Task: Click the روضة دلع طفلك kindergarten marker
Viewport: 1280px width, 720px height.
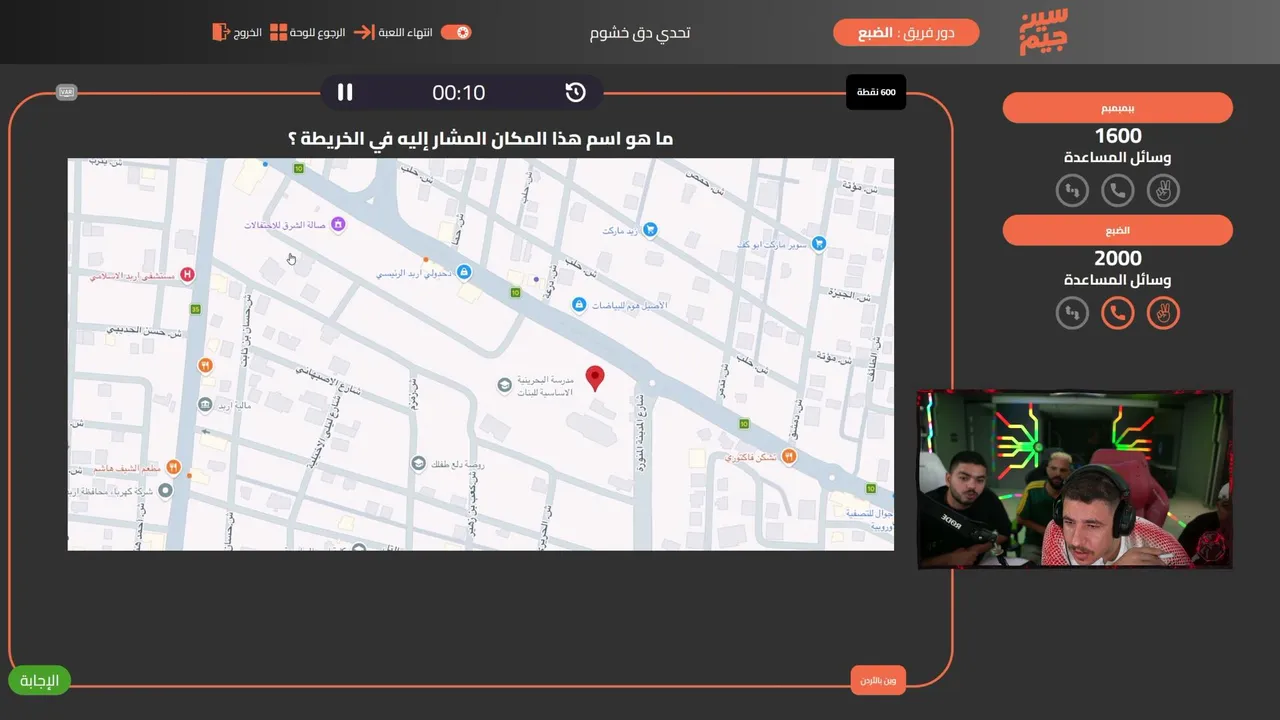Action: (418, 463)
